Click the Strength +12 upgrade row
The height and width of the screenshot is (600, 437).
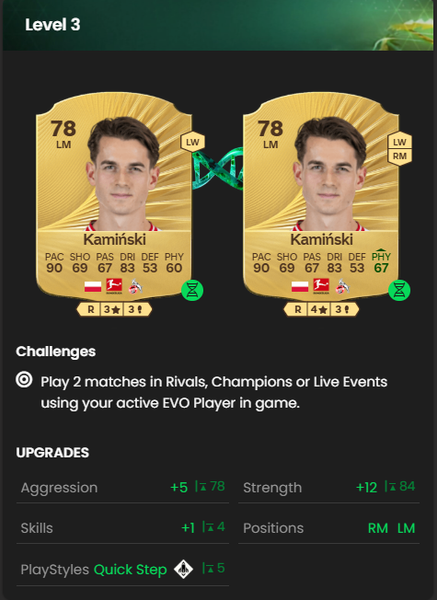coord(329,487)
